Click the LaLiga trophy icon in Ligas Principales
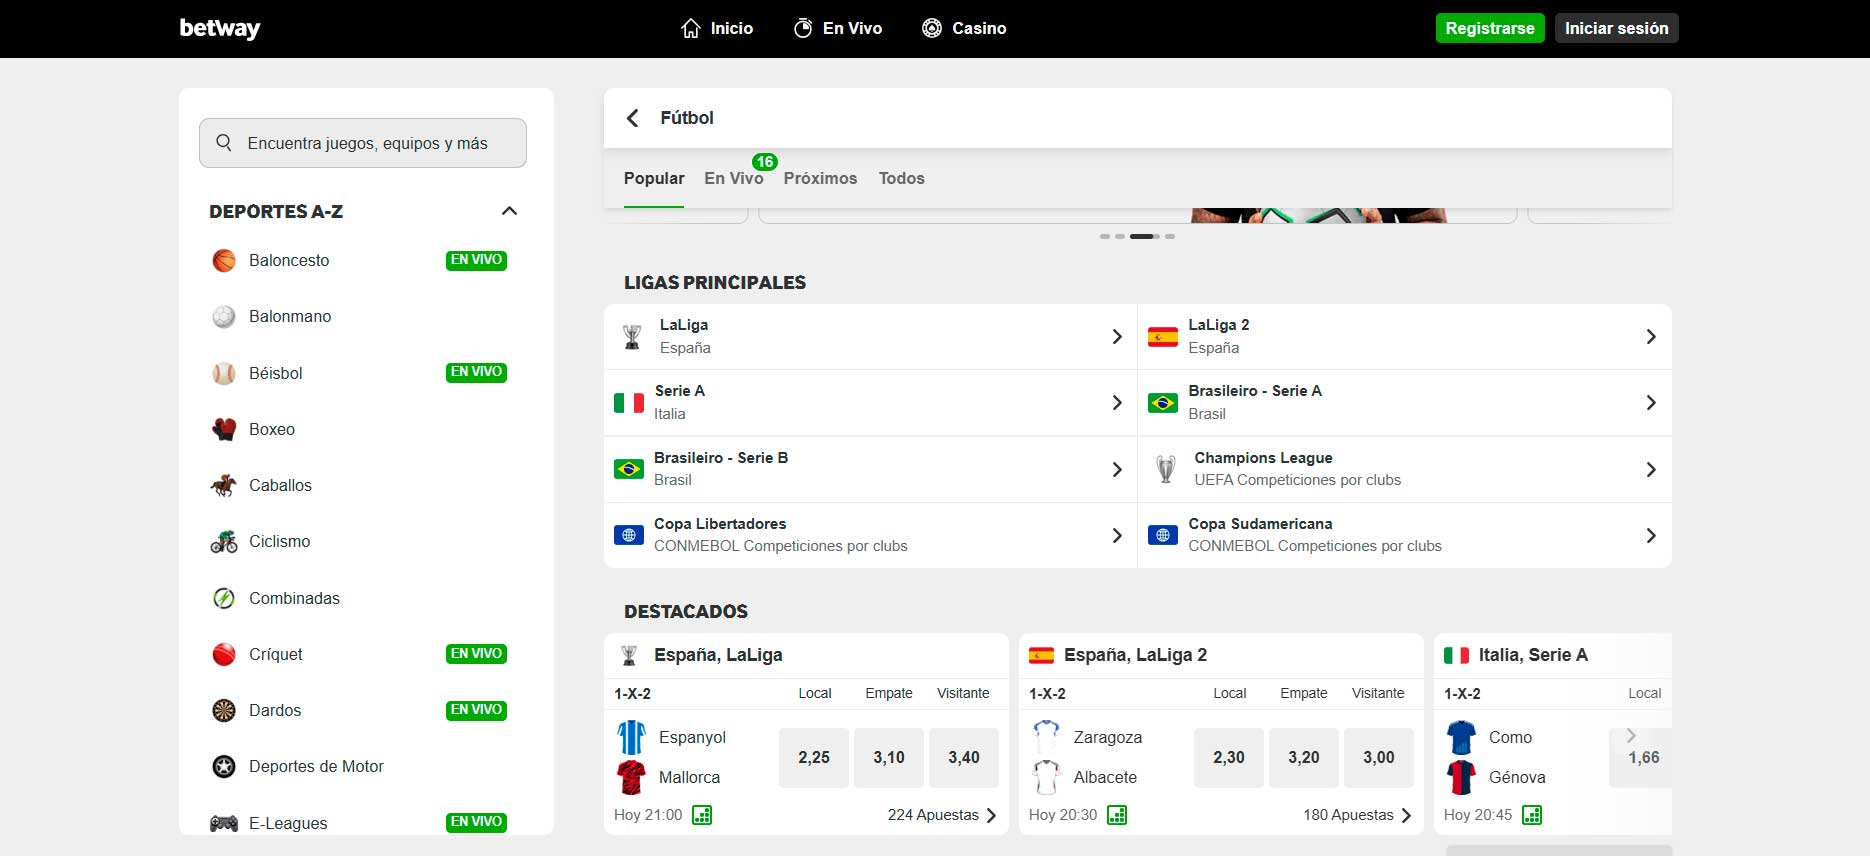This screenshot has height=856, width=1870. [x=632, y=337]
